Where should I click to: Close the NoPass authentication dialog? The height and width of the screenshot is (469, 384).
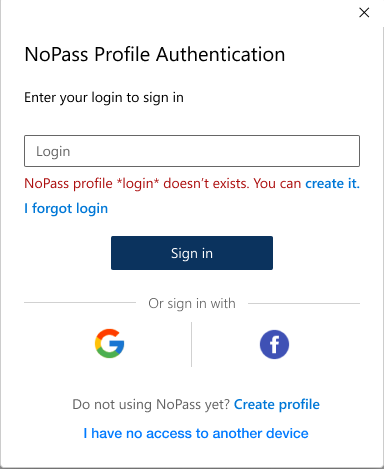[x=364, y=13]
